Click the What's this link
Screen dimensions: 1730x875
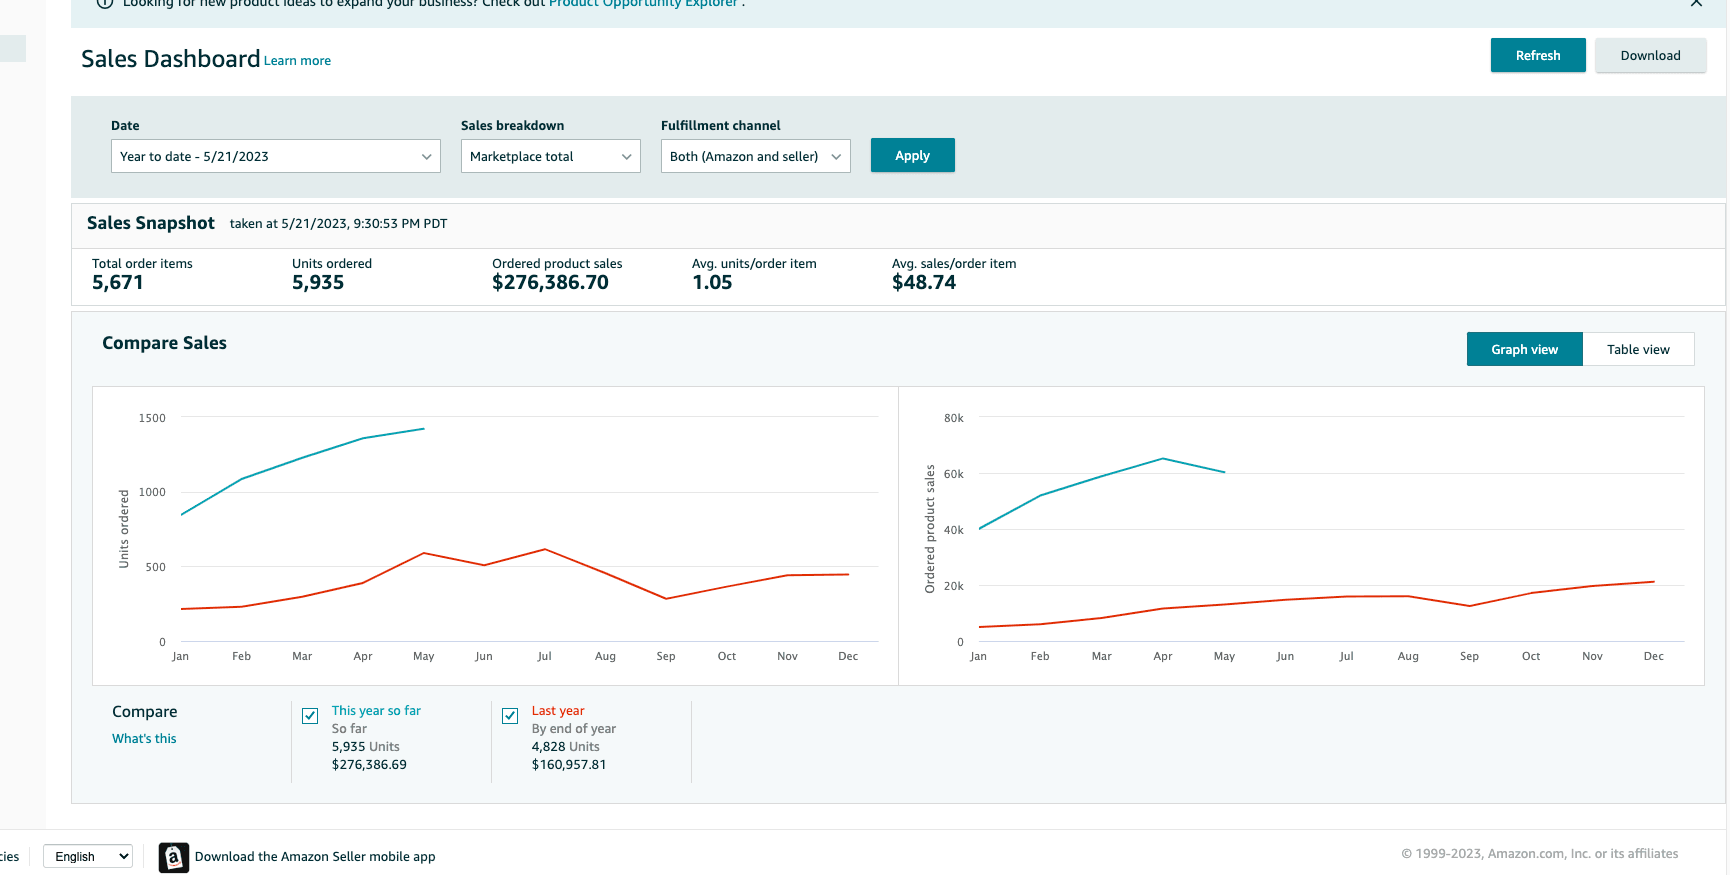pyautogui.click(x=144, y=739)
